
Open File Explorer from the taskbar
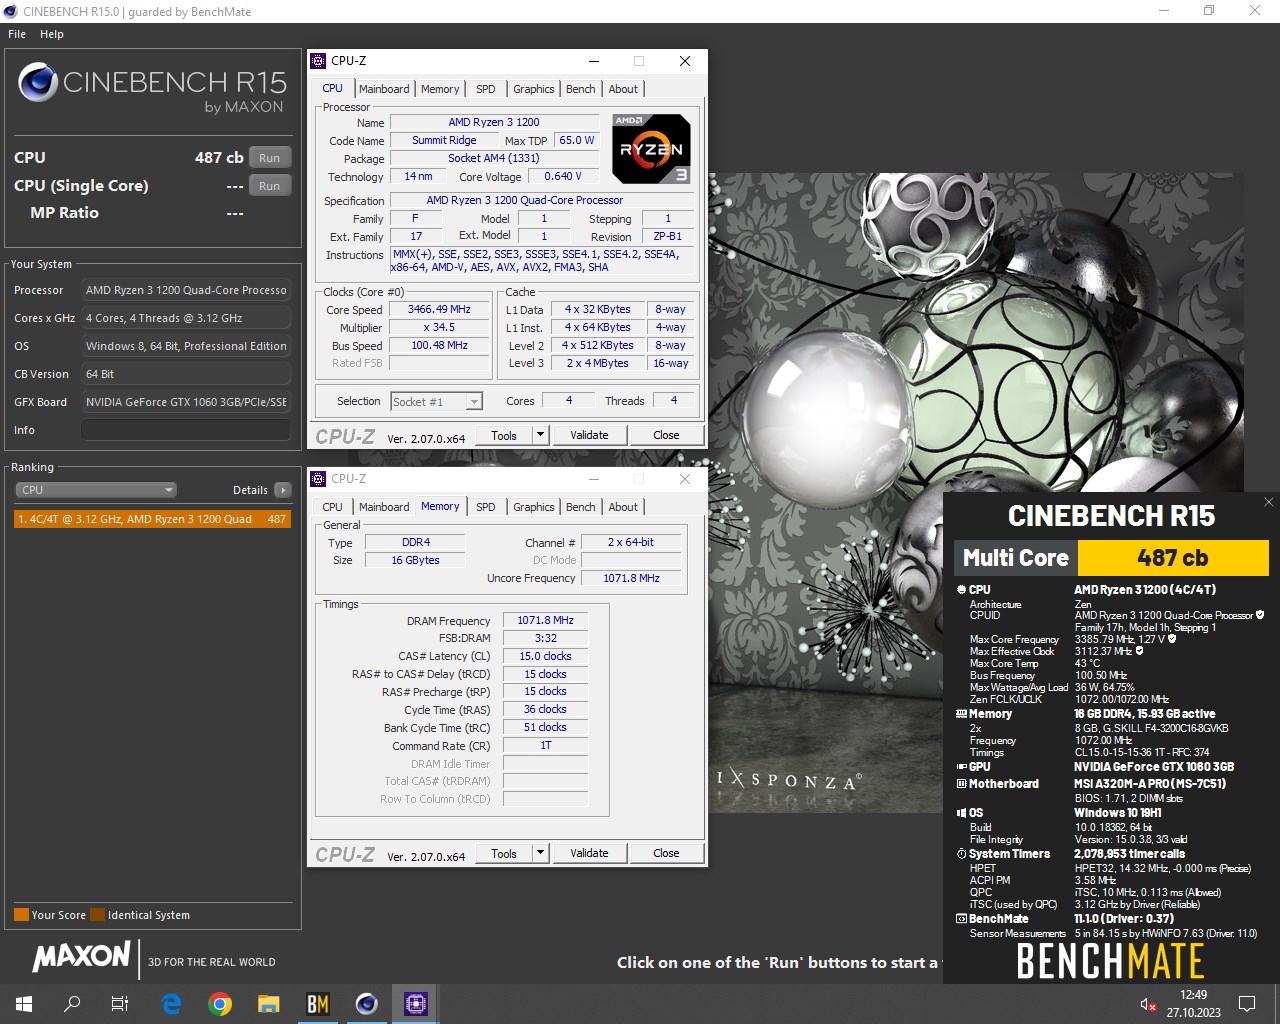click(x=268, y=1003)
